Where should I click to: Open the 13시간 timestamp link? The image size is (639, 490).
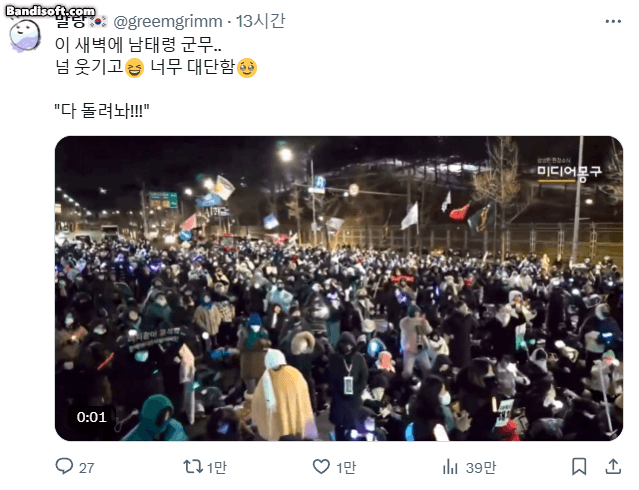click(261, 21)
